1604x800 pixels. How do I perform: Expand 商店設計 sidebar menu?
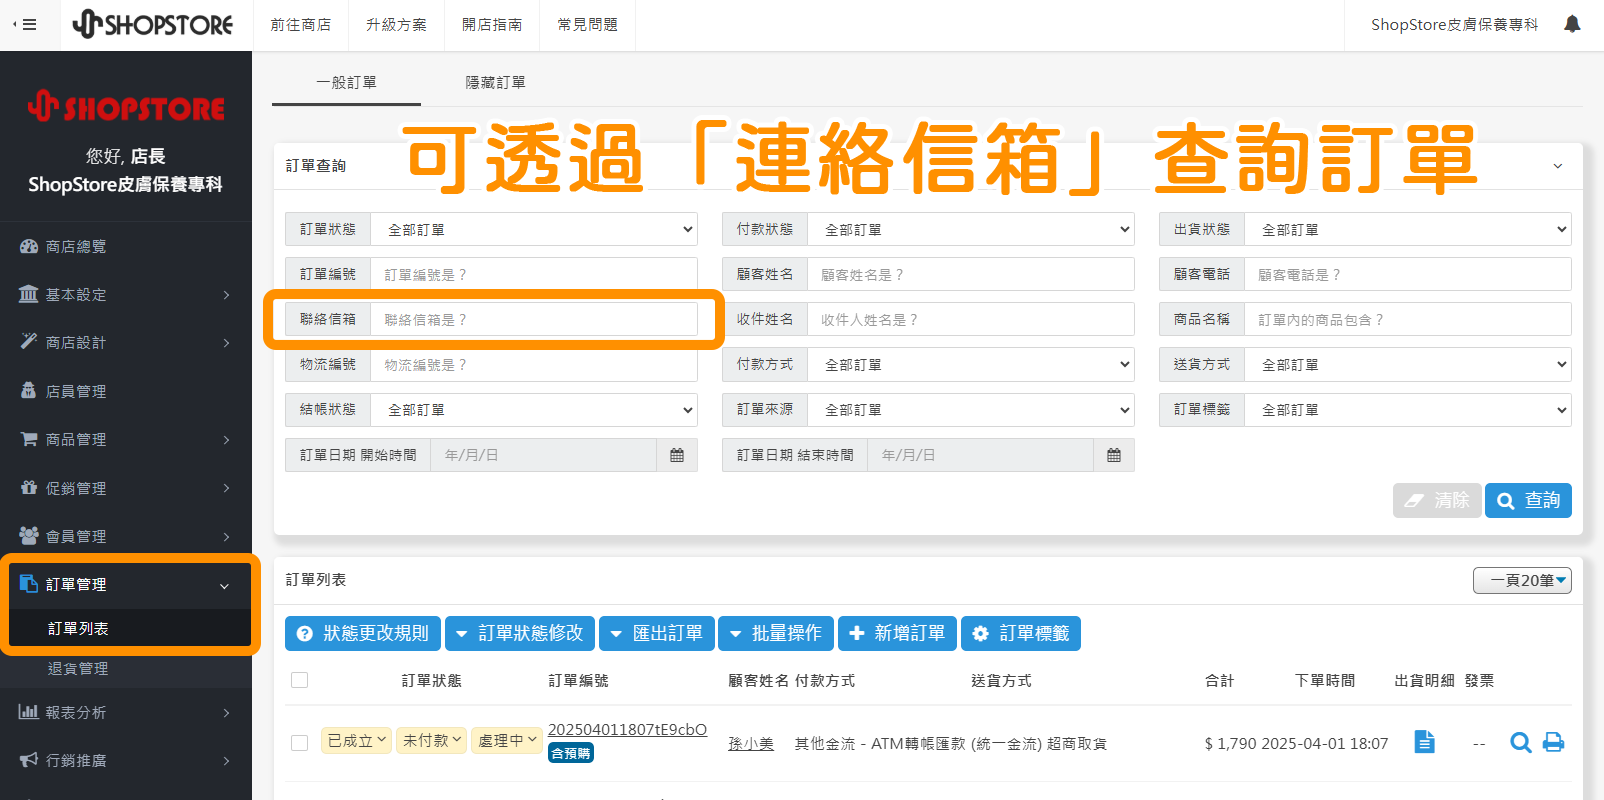pos(125,342)
